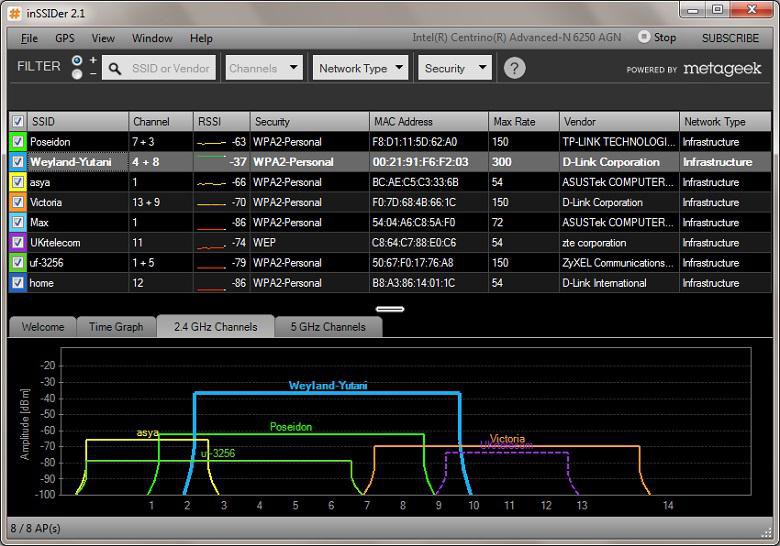Toggle the select-all checkbox in header
Screen dimensions: 780x546
click(x=17, y=122)
